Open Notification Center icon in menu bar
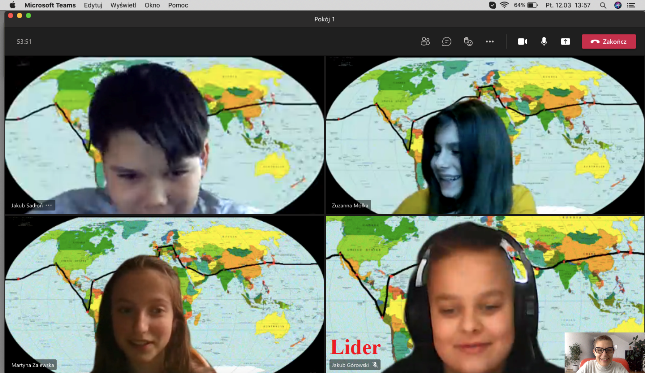Viewport: 645px width, 373px height. pyautogui.click(x=631, y=5)
